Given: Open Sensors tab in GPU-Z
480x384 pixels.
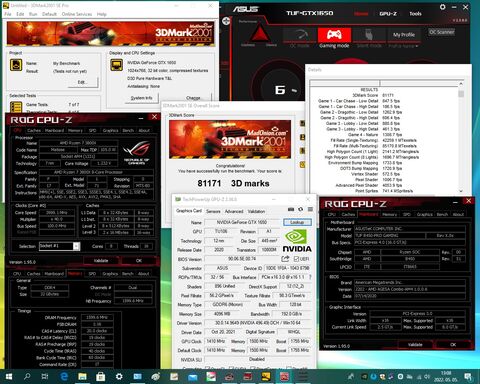Looking at the screenshot, I should click(x=213, y=211).
